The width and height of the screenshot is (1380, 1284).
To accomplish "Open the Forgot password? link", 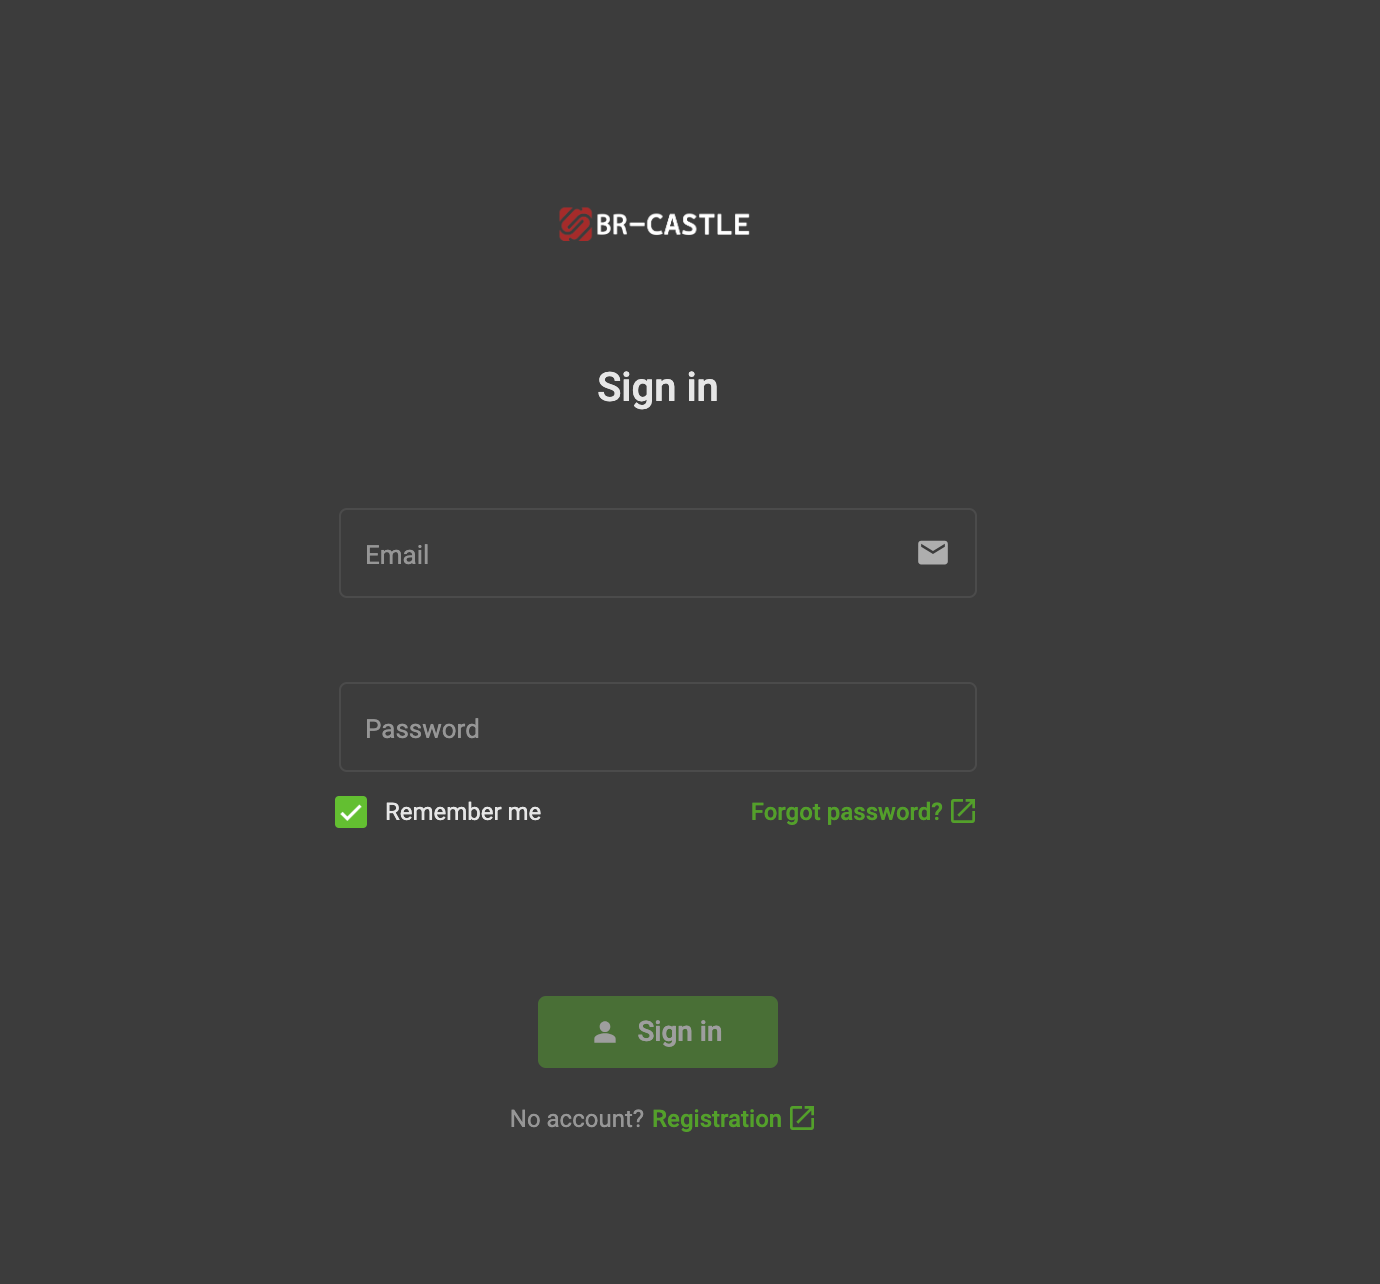I will pos(847,812).
